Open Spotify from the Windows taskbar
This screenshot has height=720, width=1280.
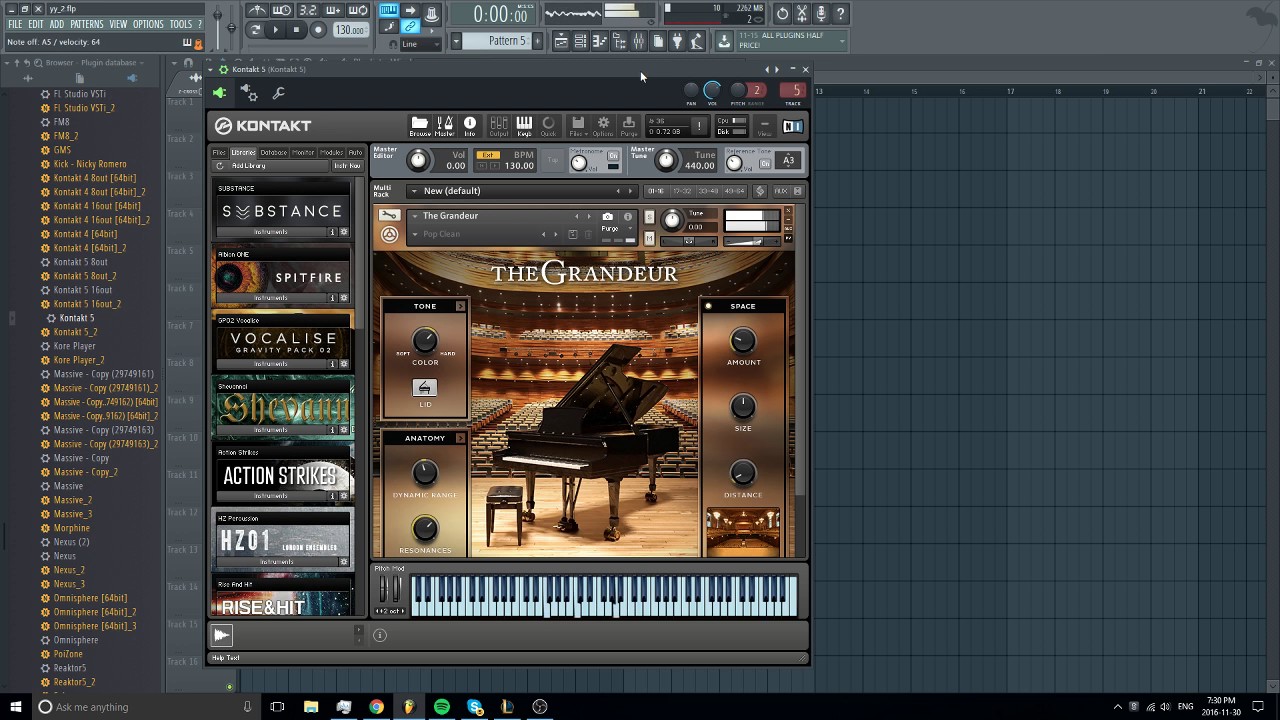(442, 707)
